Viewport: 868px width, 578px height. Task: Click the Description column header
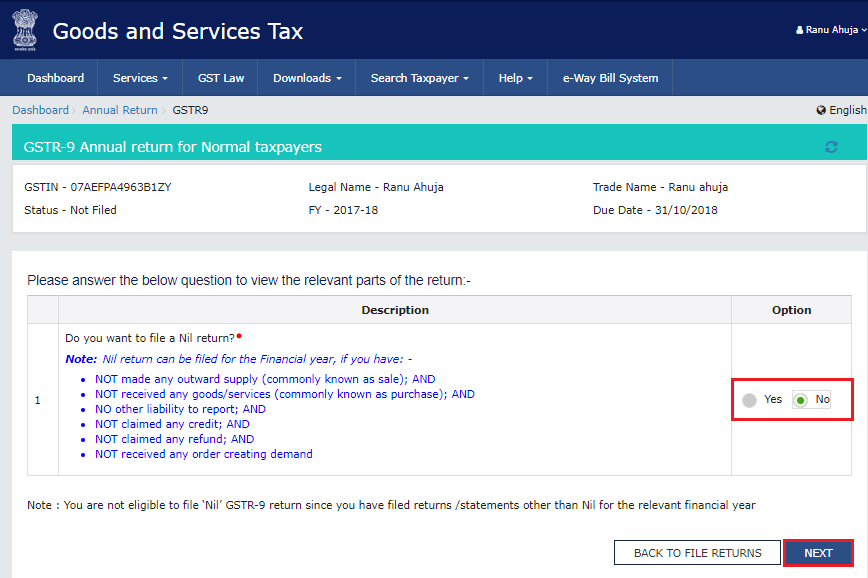coord(395,310)
